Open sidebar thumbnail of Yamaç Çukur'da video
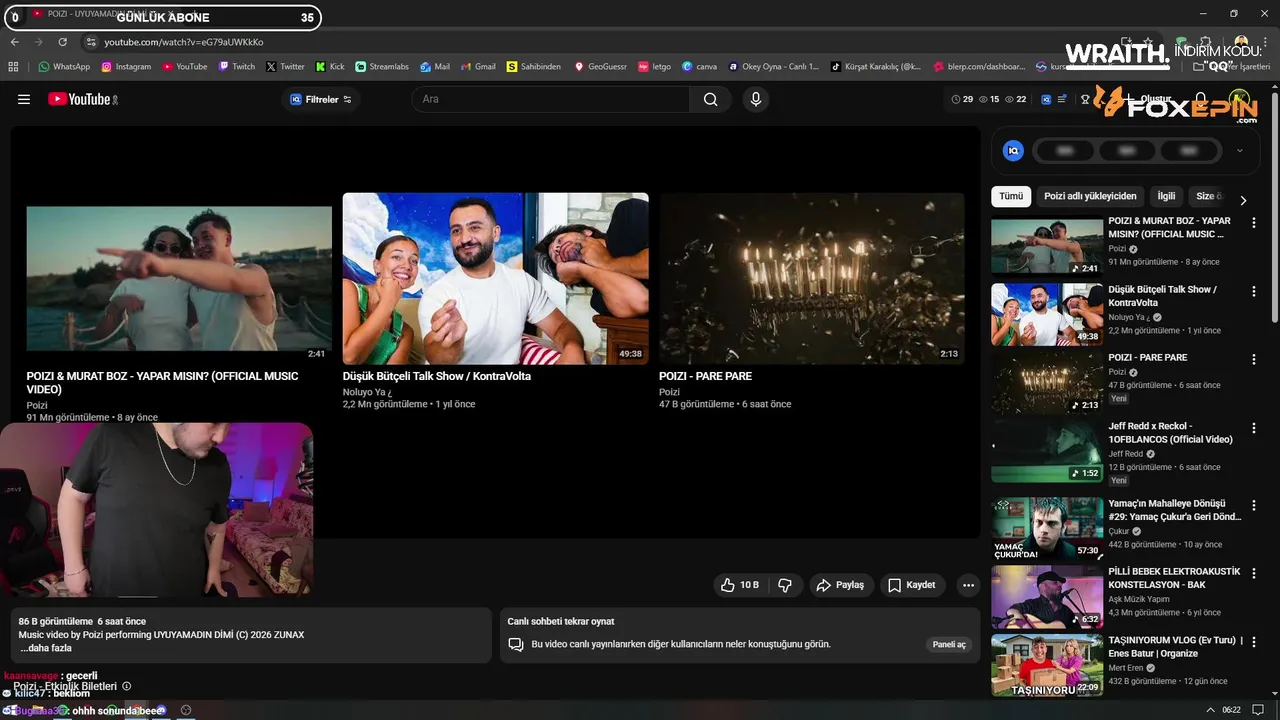1280x720 pixels. [x=1047, y=529]
